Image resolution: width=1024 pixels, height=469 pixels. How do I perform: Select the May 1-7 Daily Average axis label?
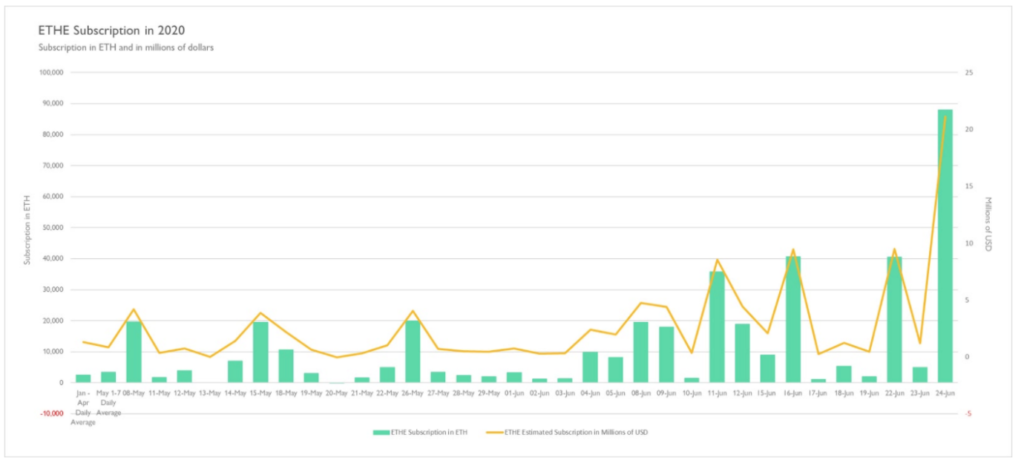click(108, 403)
